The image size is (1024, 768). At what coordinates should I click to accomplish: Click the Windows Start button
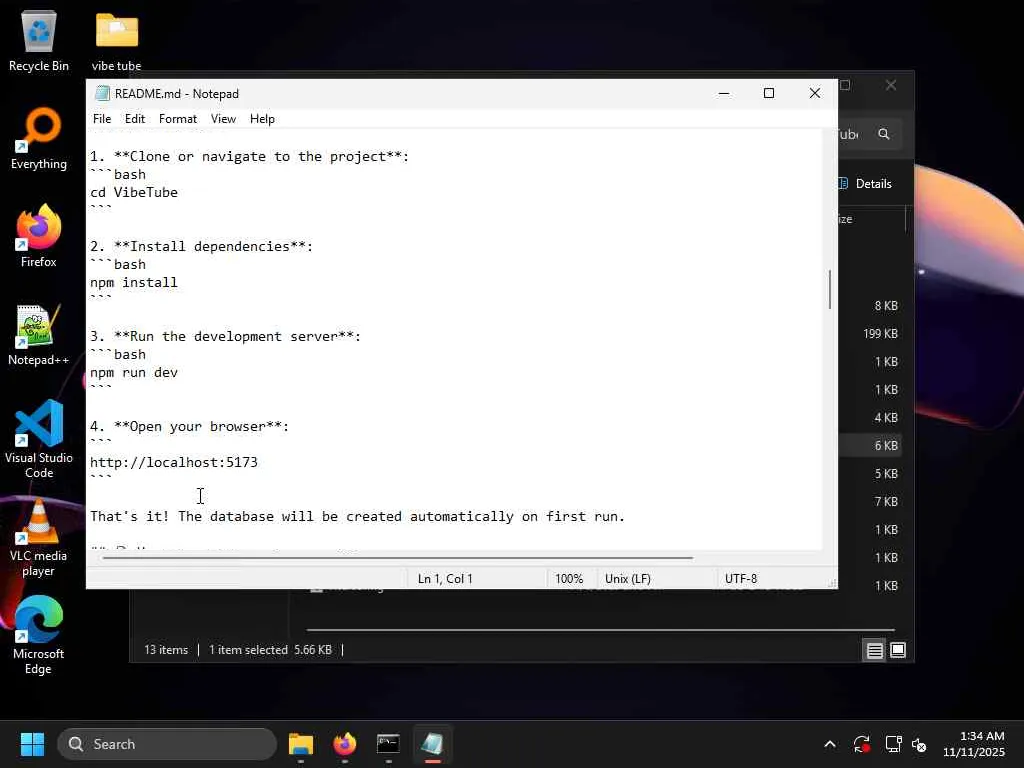32,744
